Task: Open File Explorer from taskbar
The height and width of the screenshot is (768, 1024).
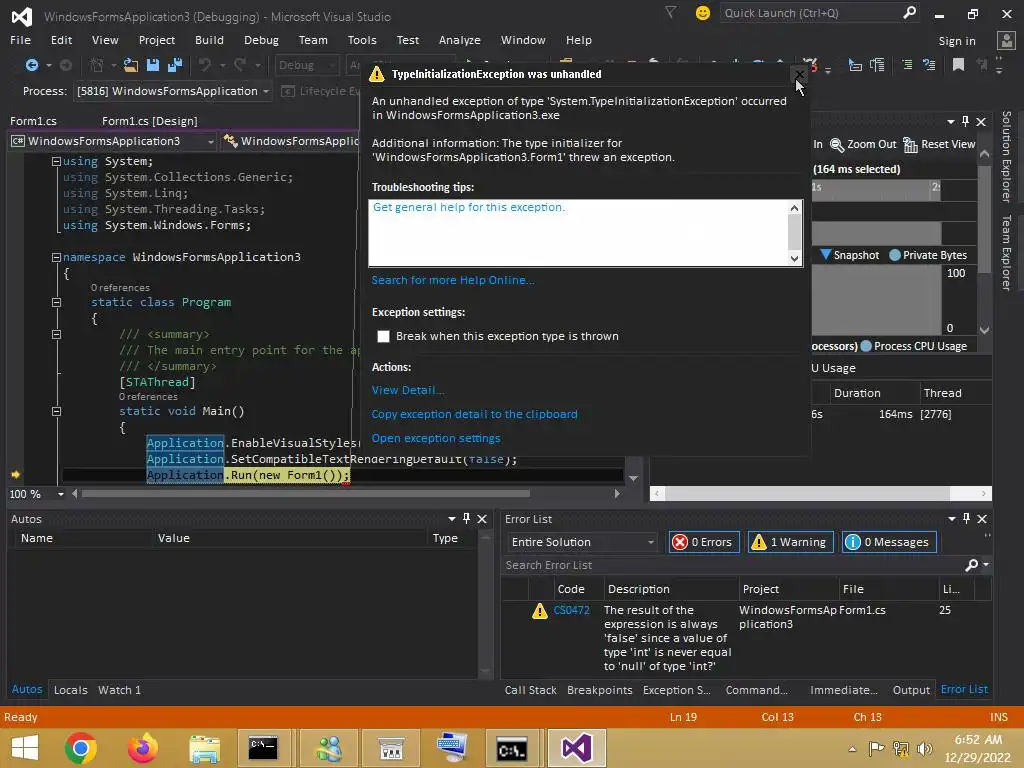Action: click(x=204, y=748)
